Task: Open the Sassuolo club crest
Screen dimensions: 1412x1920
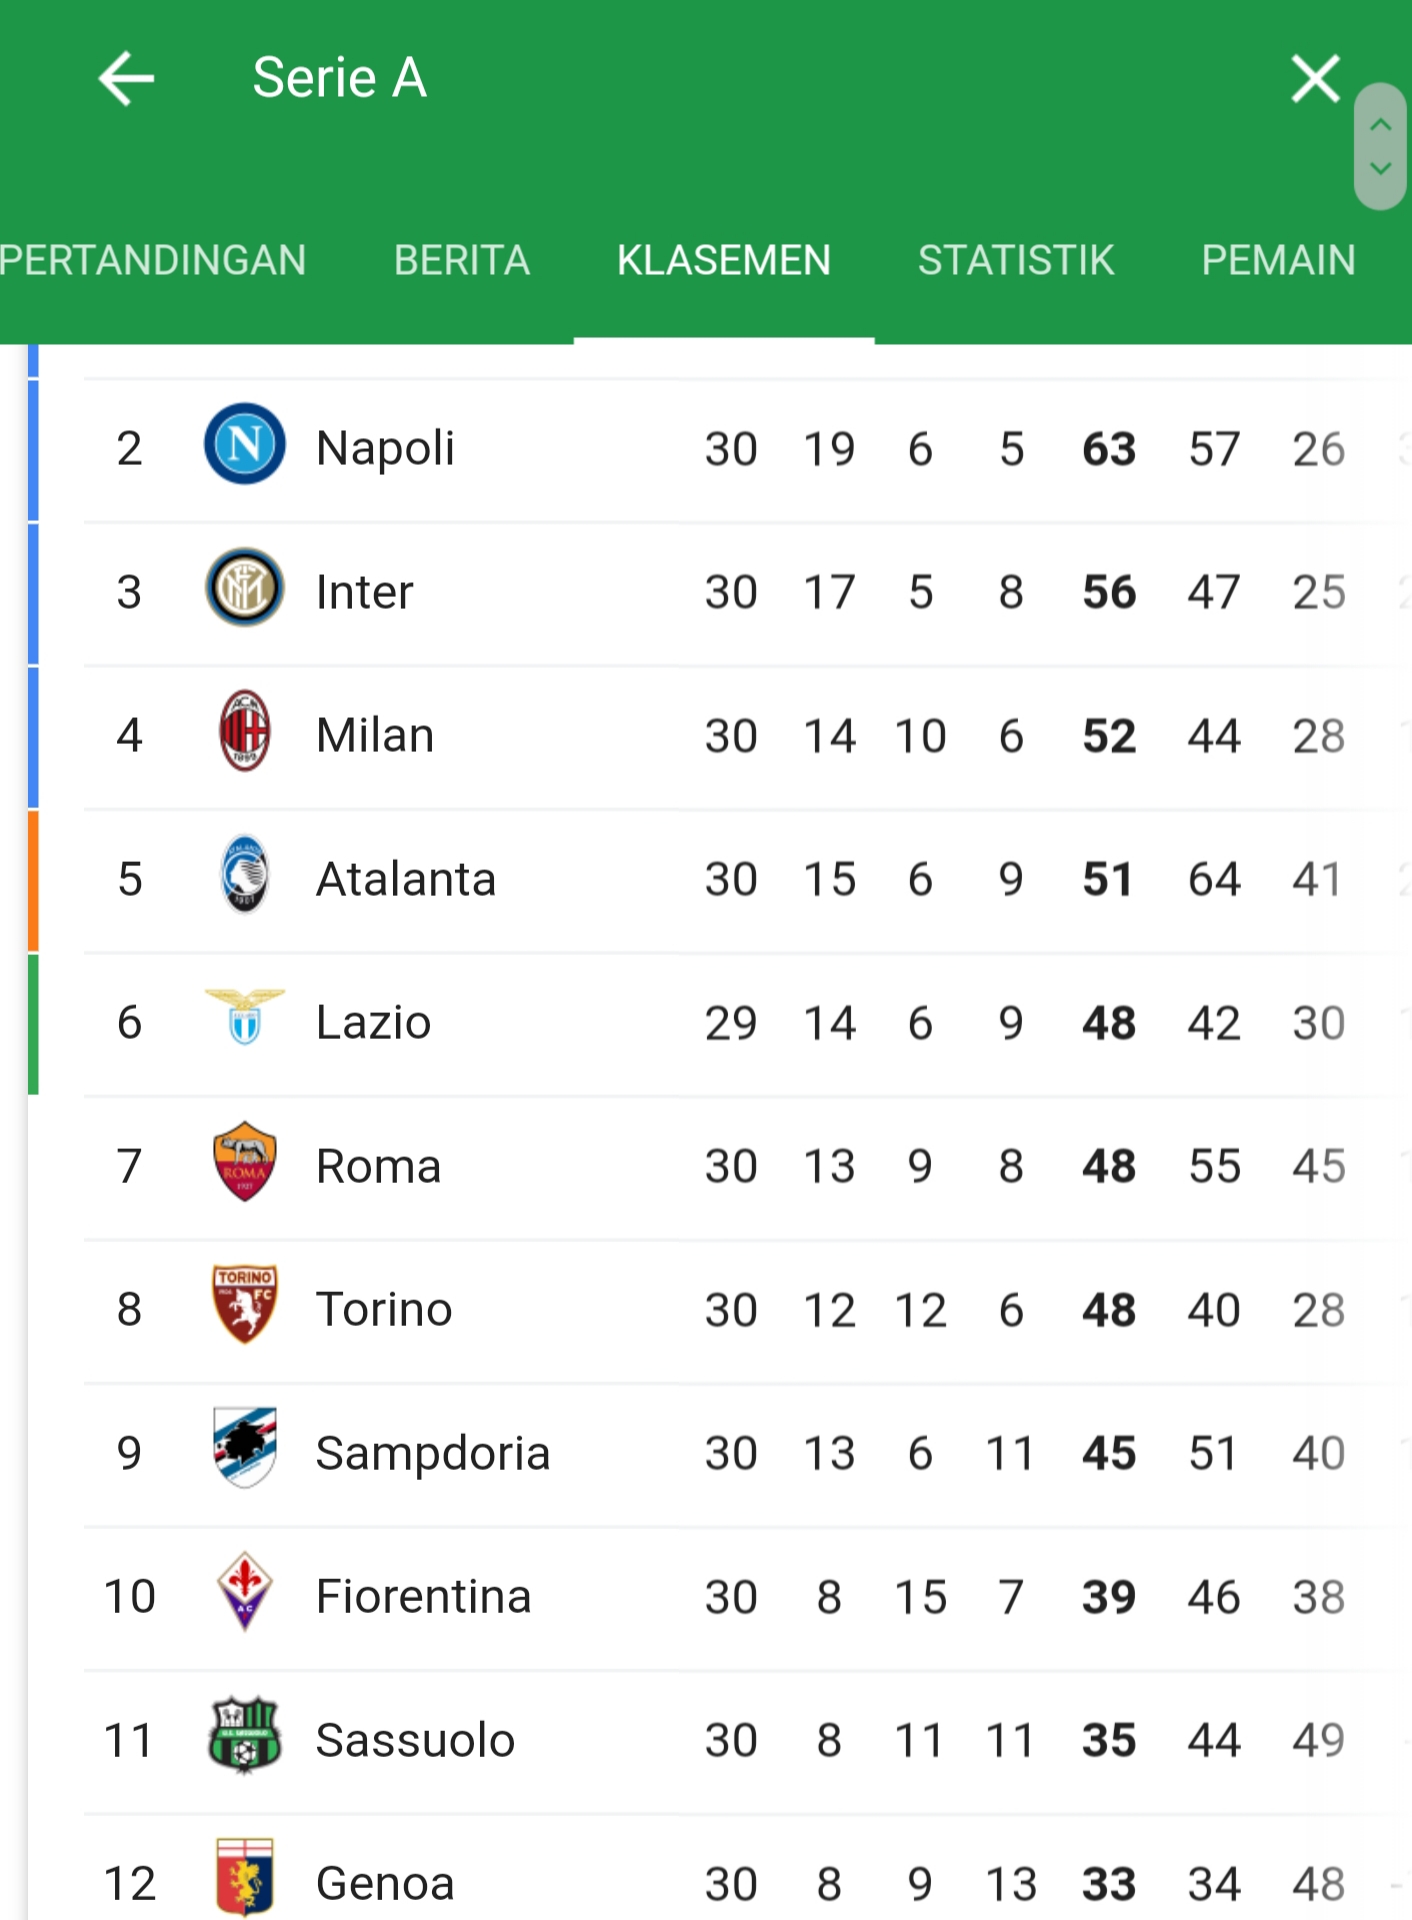Action: point(245,1735)
